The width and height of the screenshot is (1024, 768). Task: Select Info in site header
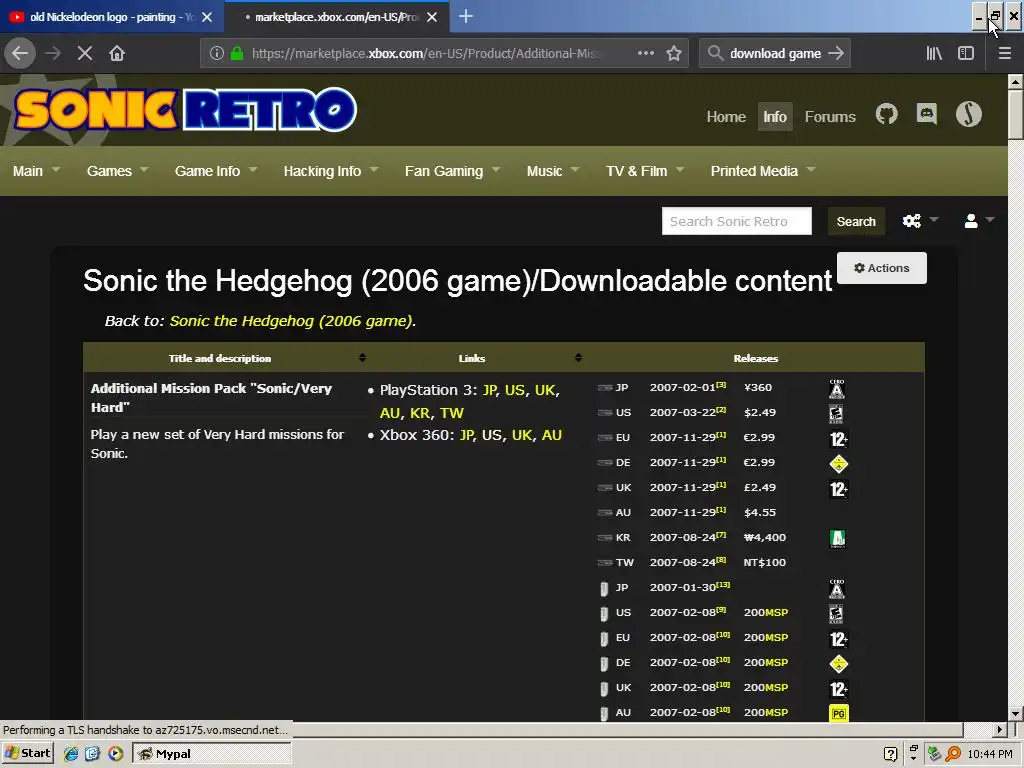775,116
